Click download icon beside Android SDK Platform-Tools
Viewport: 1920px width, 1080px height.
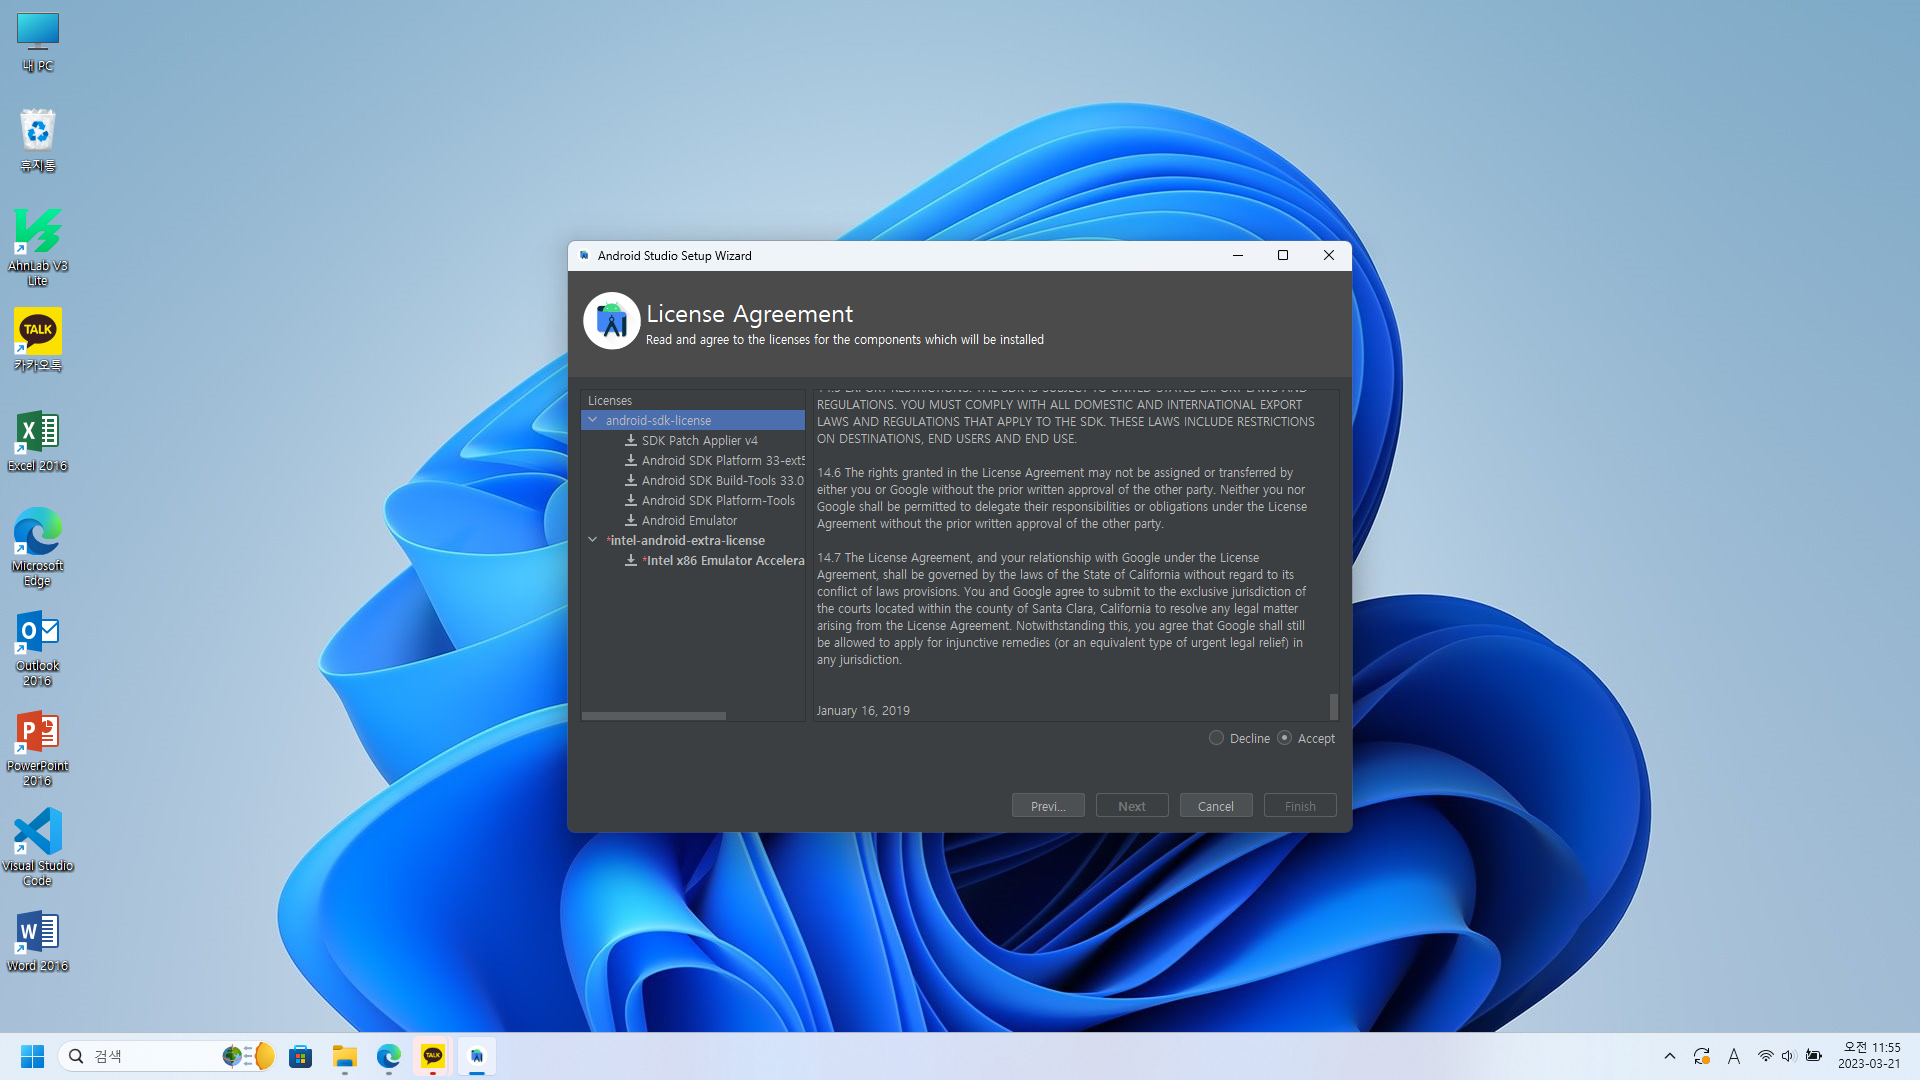(631, 500)
